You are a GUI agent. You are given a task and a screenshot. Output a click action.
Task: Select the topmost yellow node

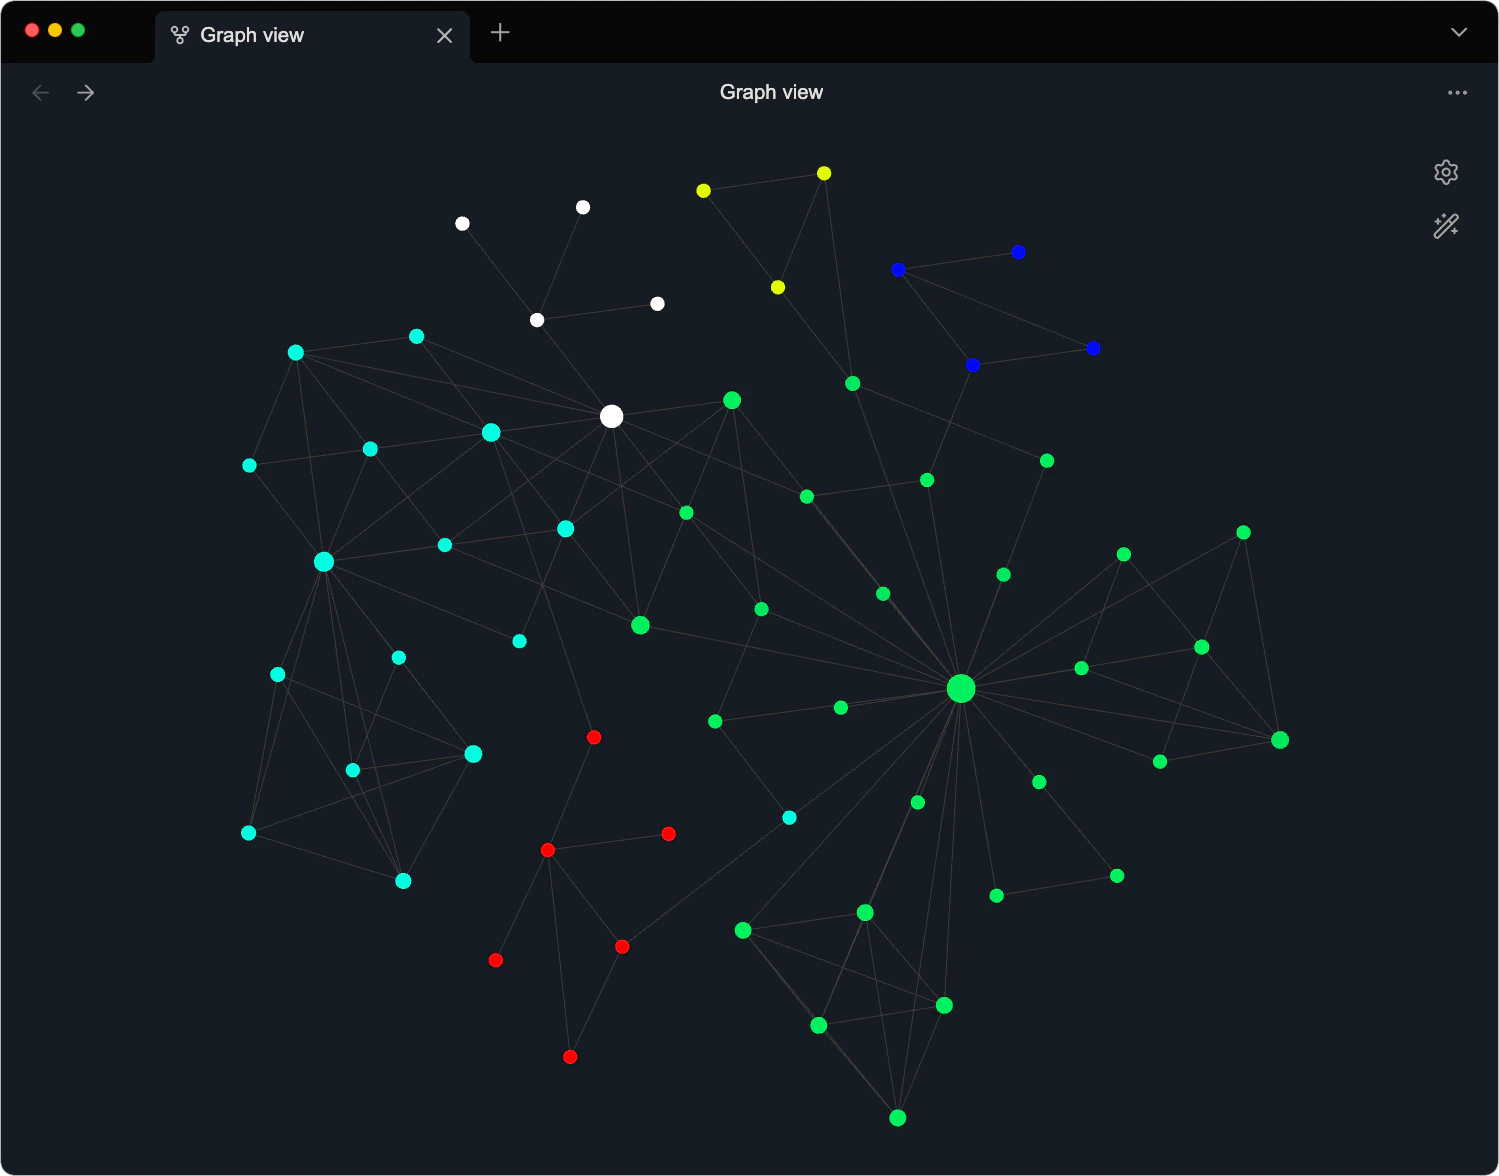[x=822, y=172]
